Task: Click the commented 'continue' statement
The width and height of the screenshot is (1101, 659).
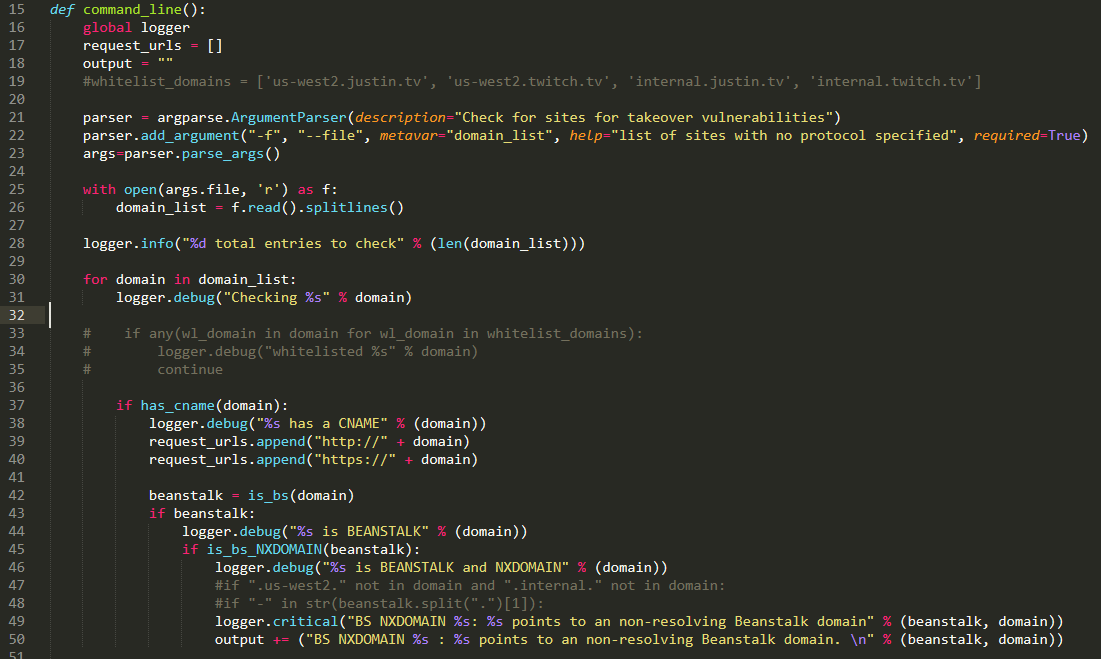Action: click(190, 369)
